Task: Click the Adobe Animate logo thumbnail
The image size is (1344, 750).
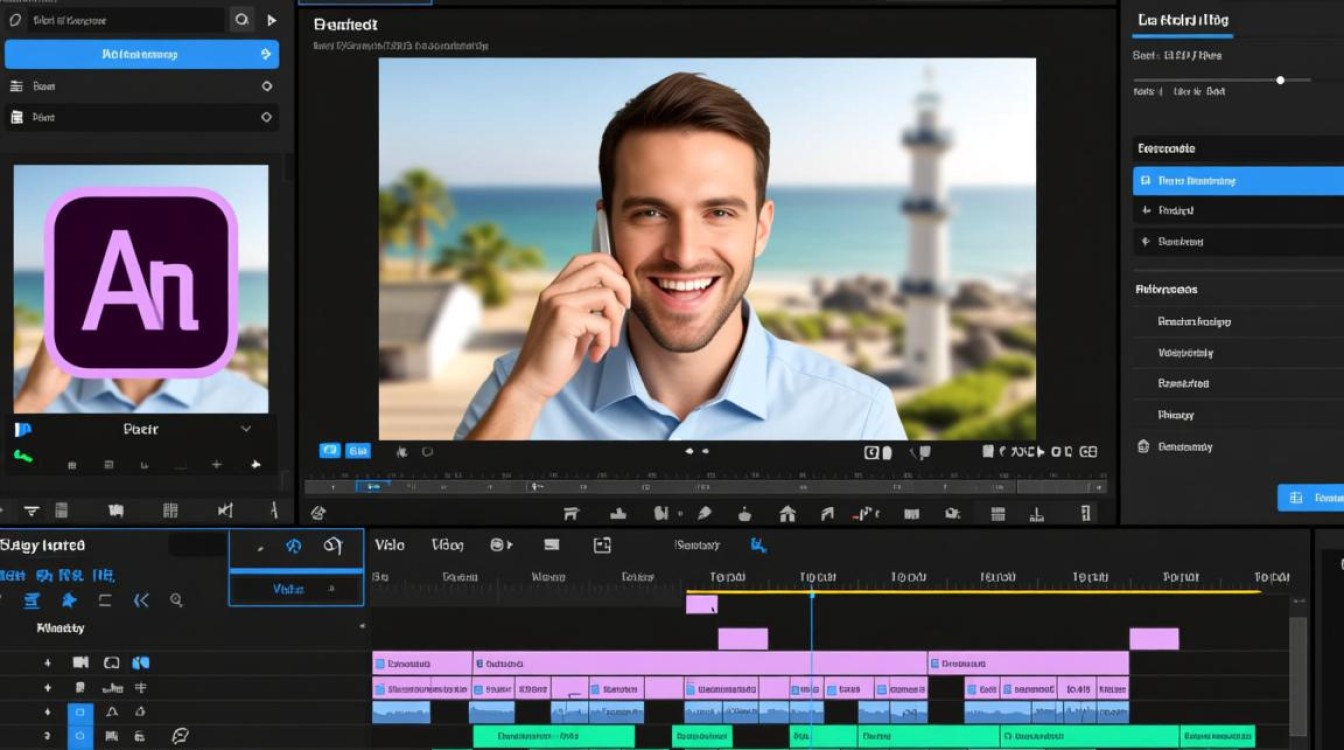Action: coord(141,282)
